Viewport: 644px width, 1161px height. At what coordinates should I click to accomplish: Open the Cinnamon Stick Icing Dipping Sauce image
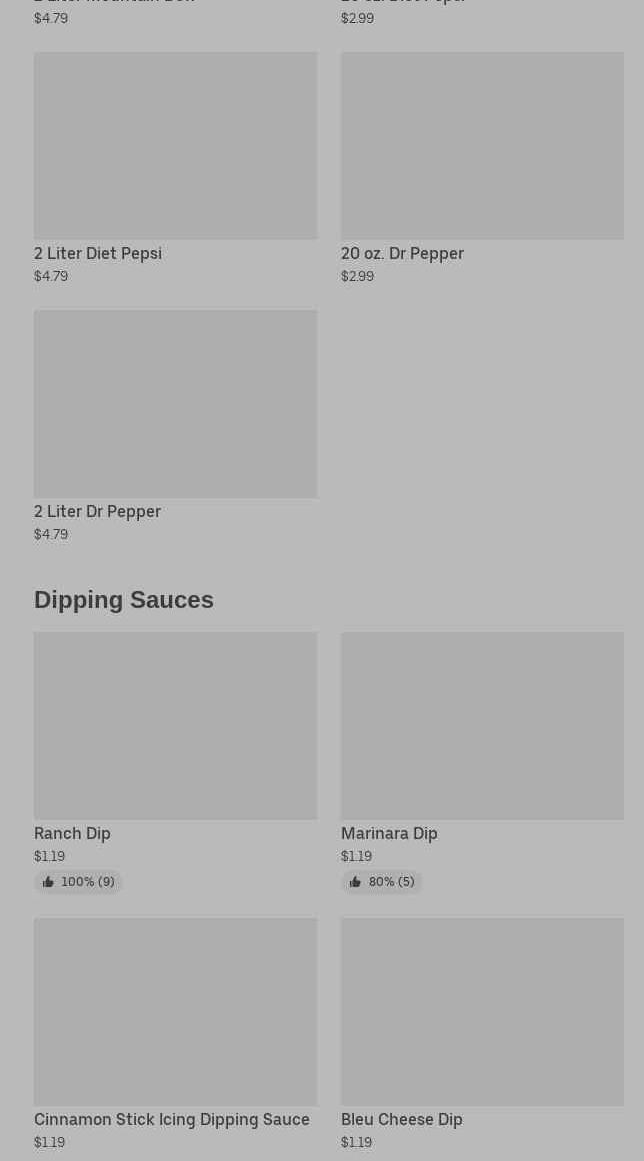coord(175,1012)
